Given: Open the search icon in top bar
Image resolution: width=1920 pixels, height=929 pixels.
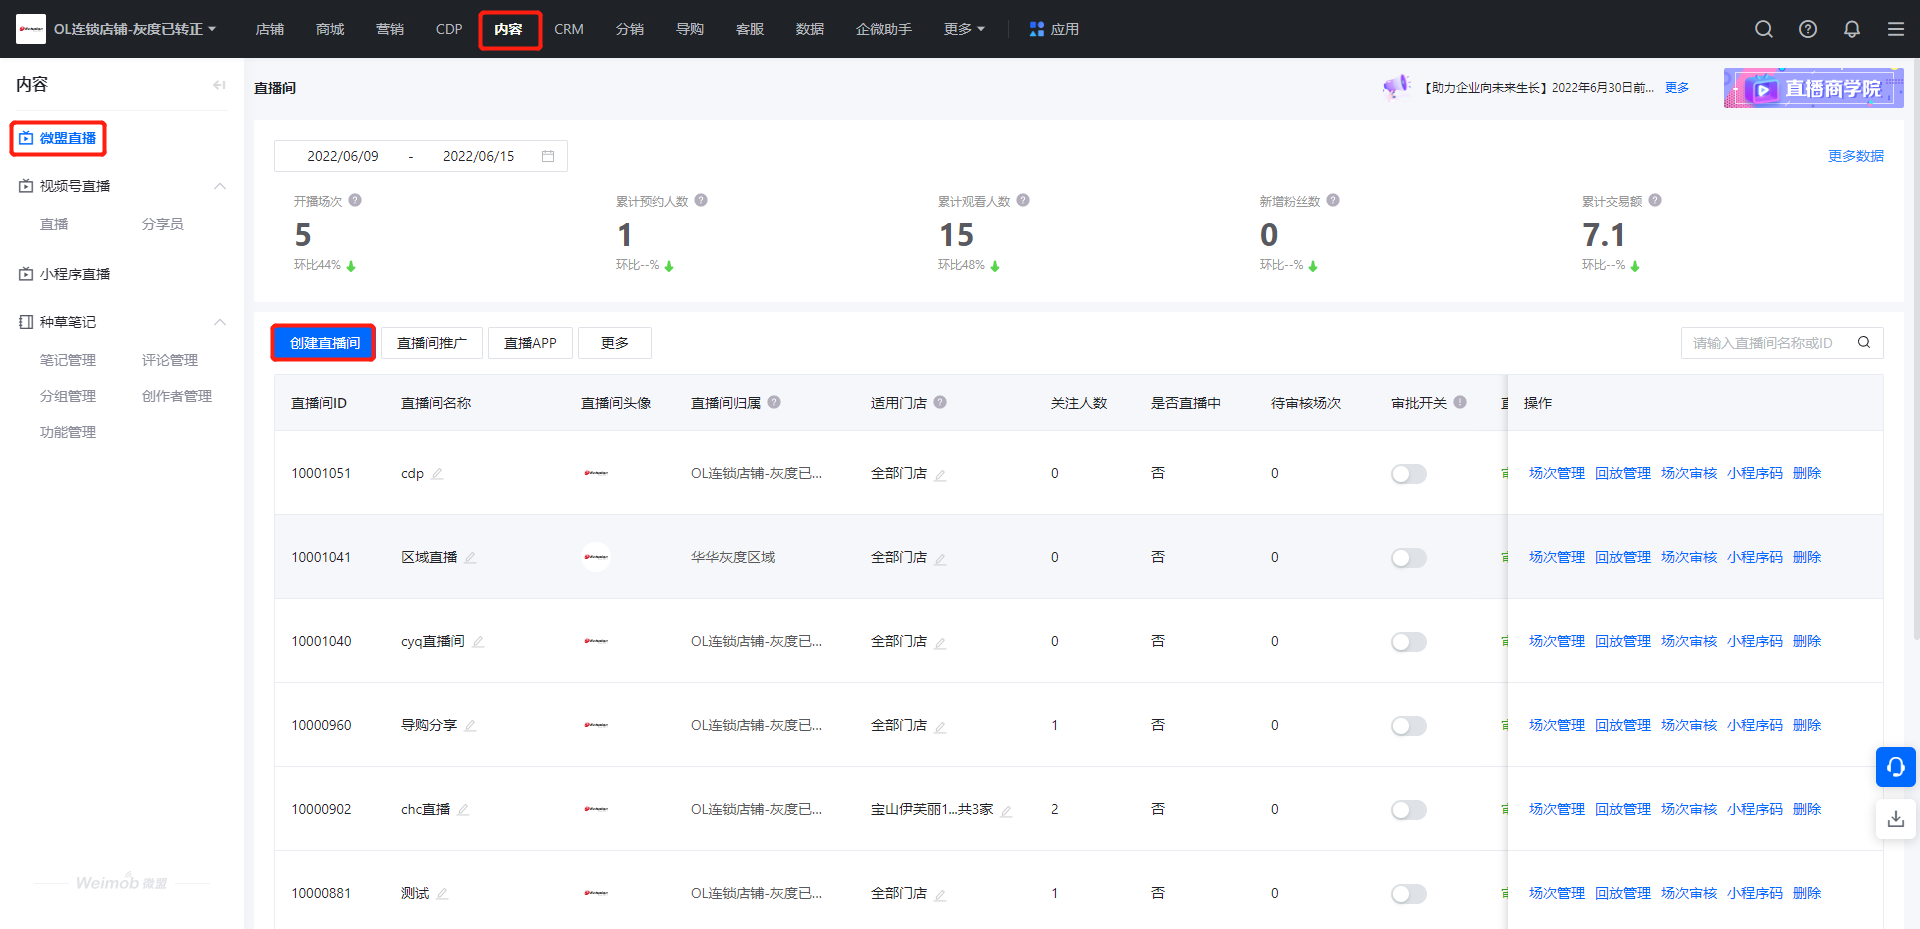Looking at the screenshot, I should click(x=1764, y=29).
